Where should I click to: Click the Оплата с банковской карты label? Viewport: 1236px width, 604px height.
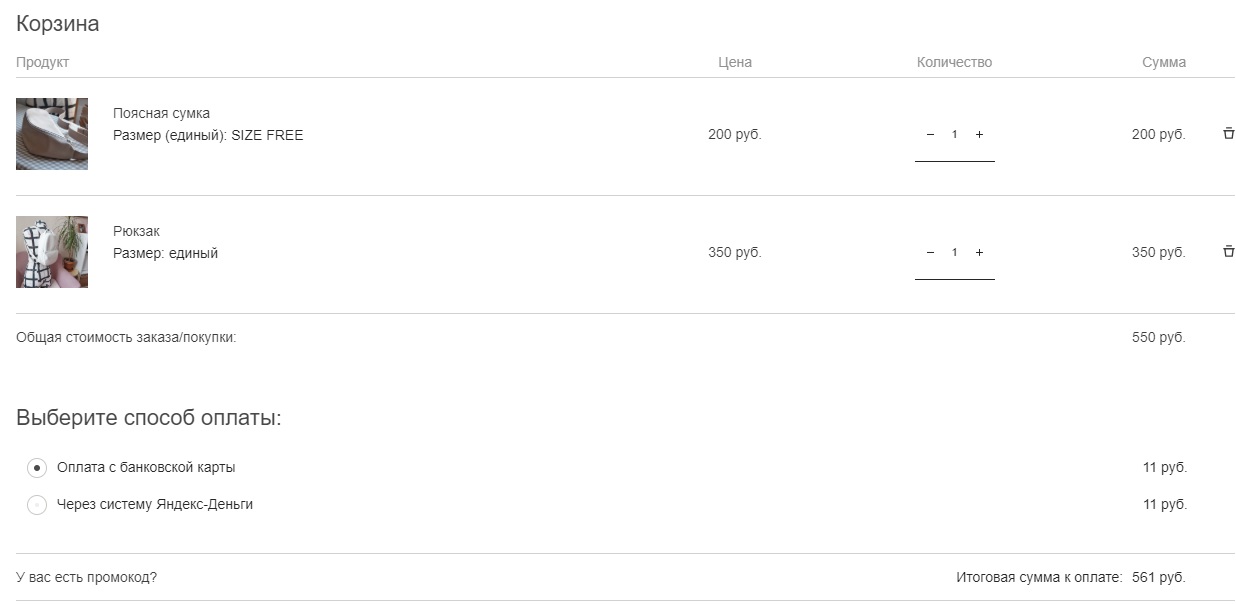pyautogui.click(x=146, y=467)
